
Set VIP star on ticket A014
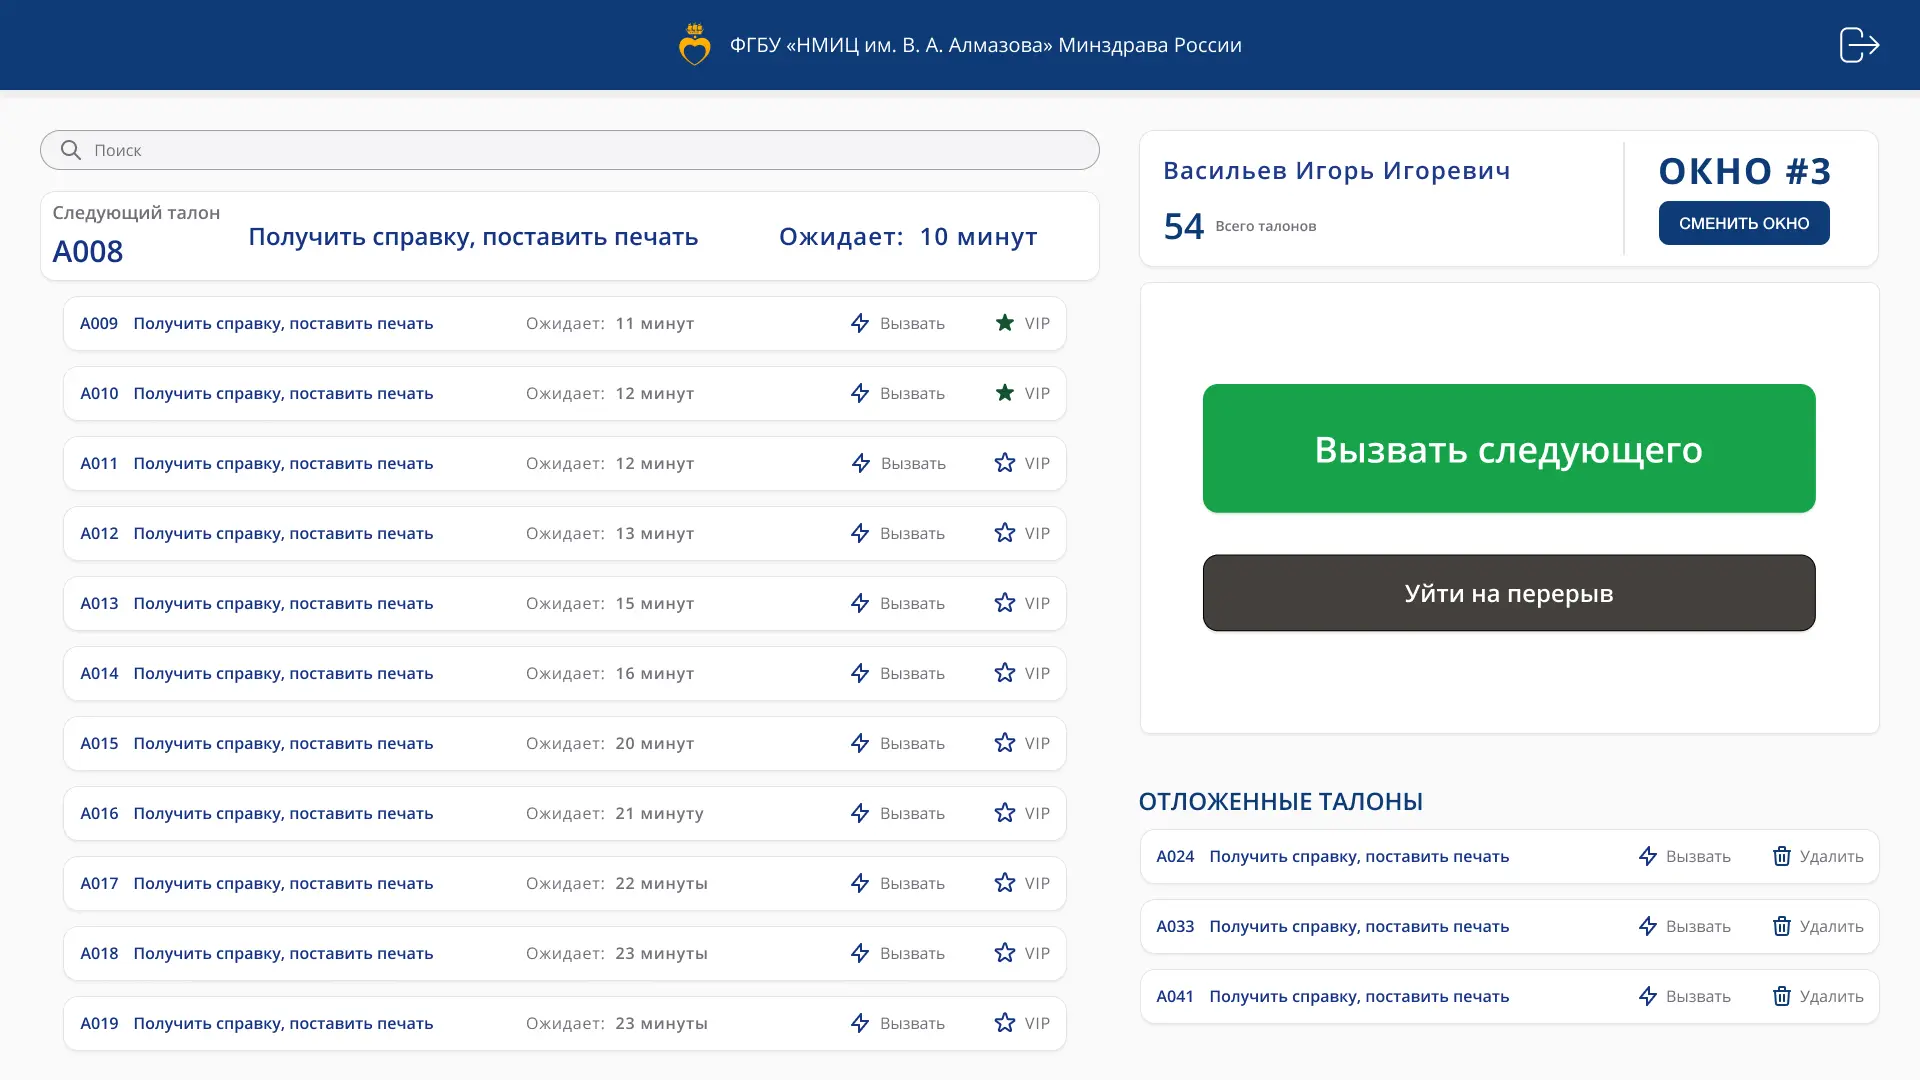click(x=1005, y=673)
